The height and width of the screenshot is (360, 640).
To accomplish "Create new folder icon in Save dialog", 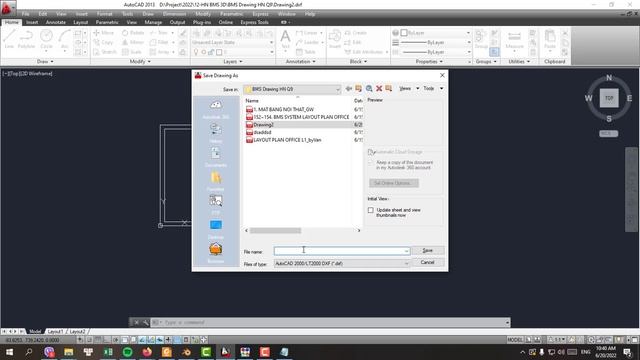I will click(389, 89).
